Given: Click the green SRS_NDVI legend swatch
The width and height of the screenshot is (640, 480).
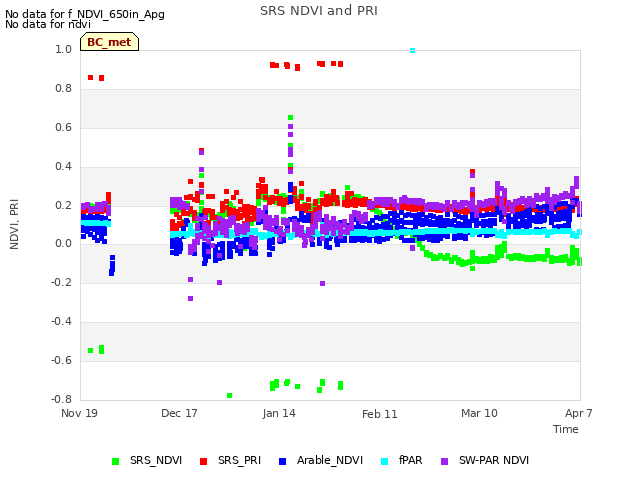Looking at the screenshot, I should tap(116, 461).
